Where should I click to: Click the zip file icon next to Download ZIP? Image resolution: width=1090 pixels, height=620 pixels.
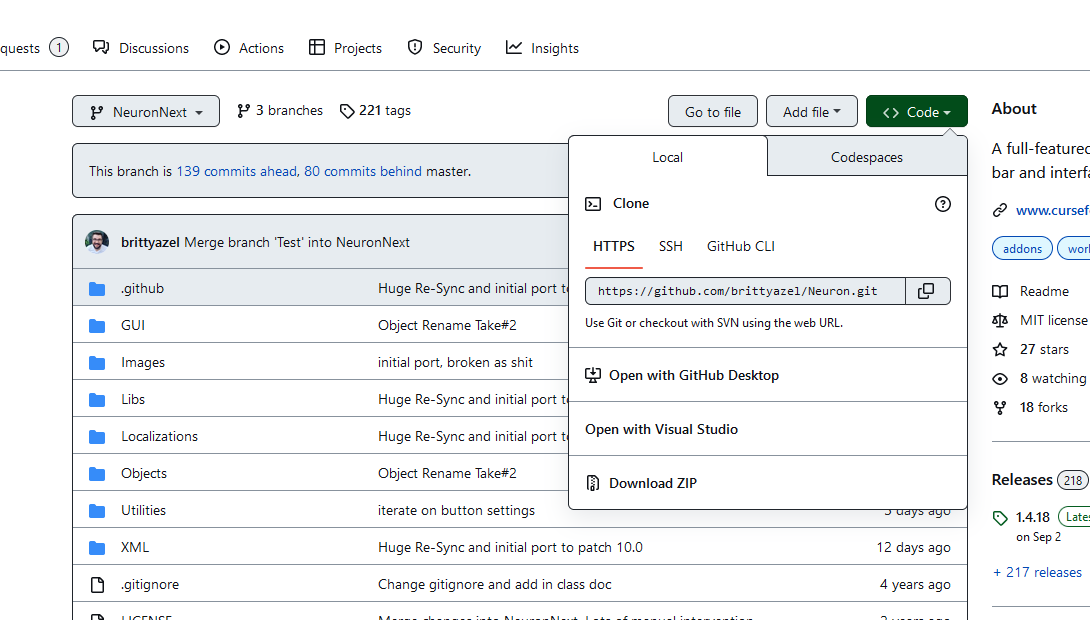click(593, 483)
